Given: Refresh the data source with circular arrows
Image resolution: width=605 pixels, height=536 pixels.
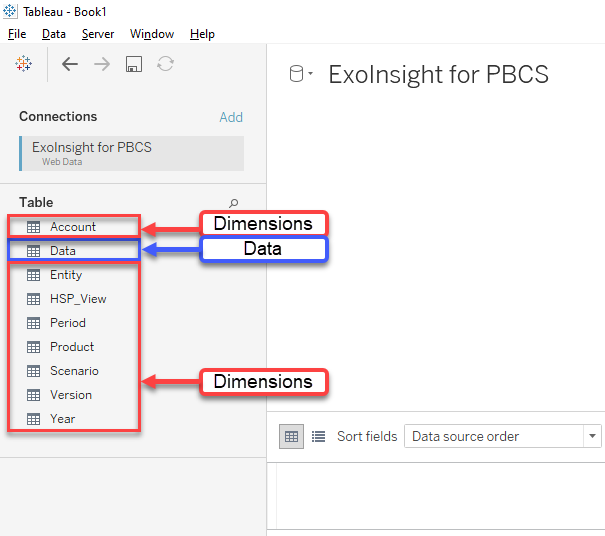Looking at the screenshot, I should tap(165, 64).
